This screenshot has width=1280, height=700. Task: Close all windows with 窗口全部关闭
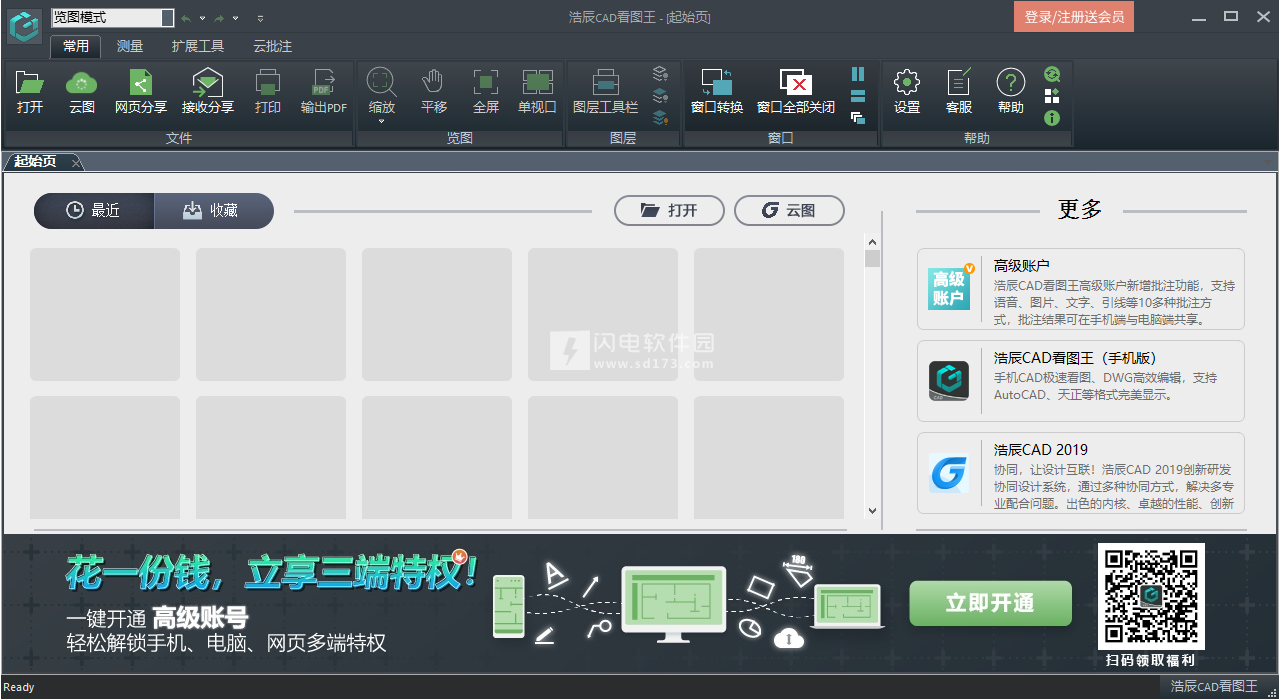click(x=796, y=92)
